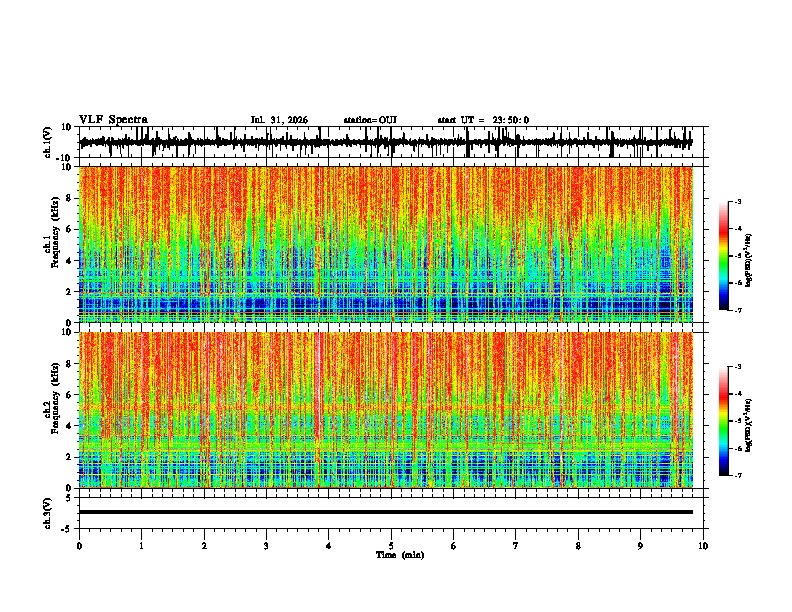Click time axis tick label "7"
The height and width of the screenshot is (612, 792).
[x=516, y=546]
